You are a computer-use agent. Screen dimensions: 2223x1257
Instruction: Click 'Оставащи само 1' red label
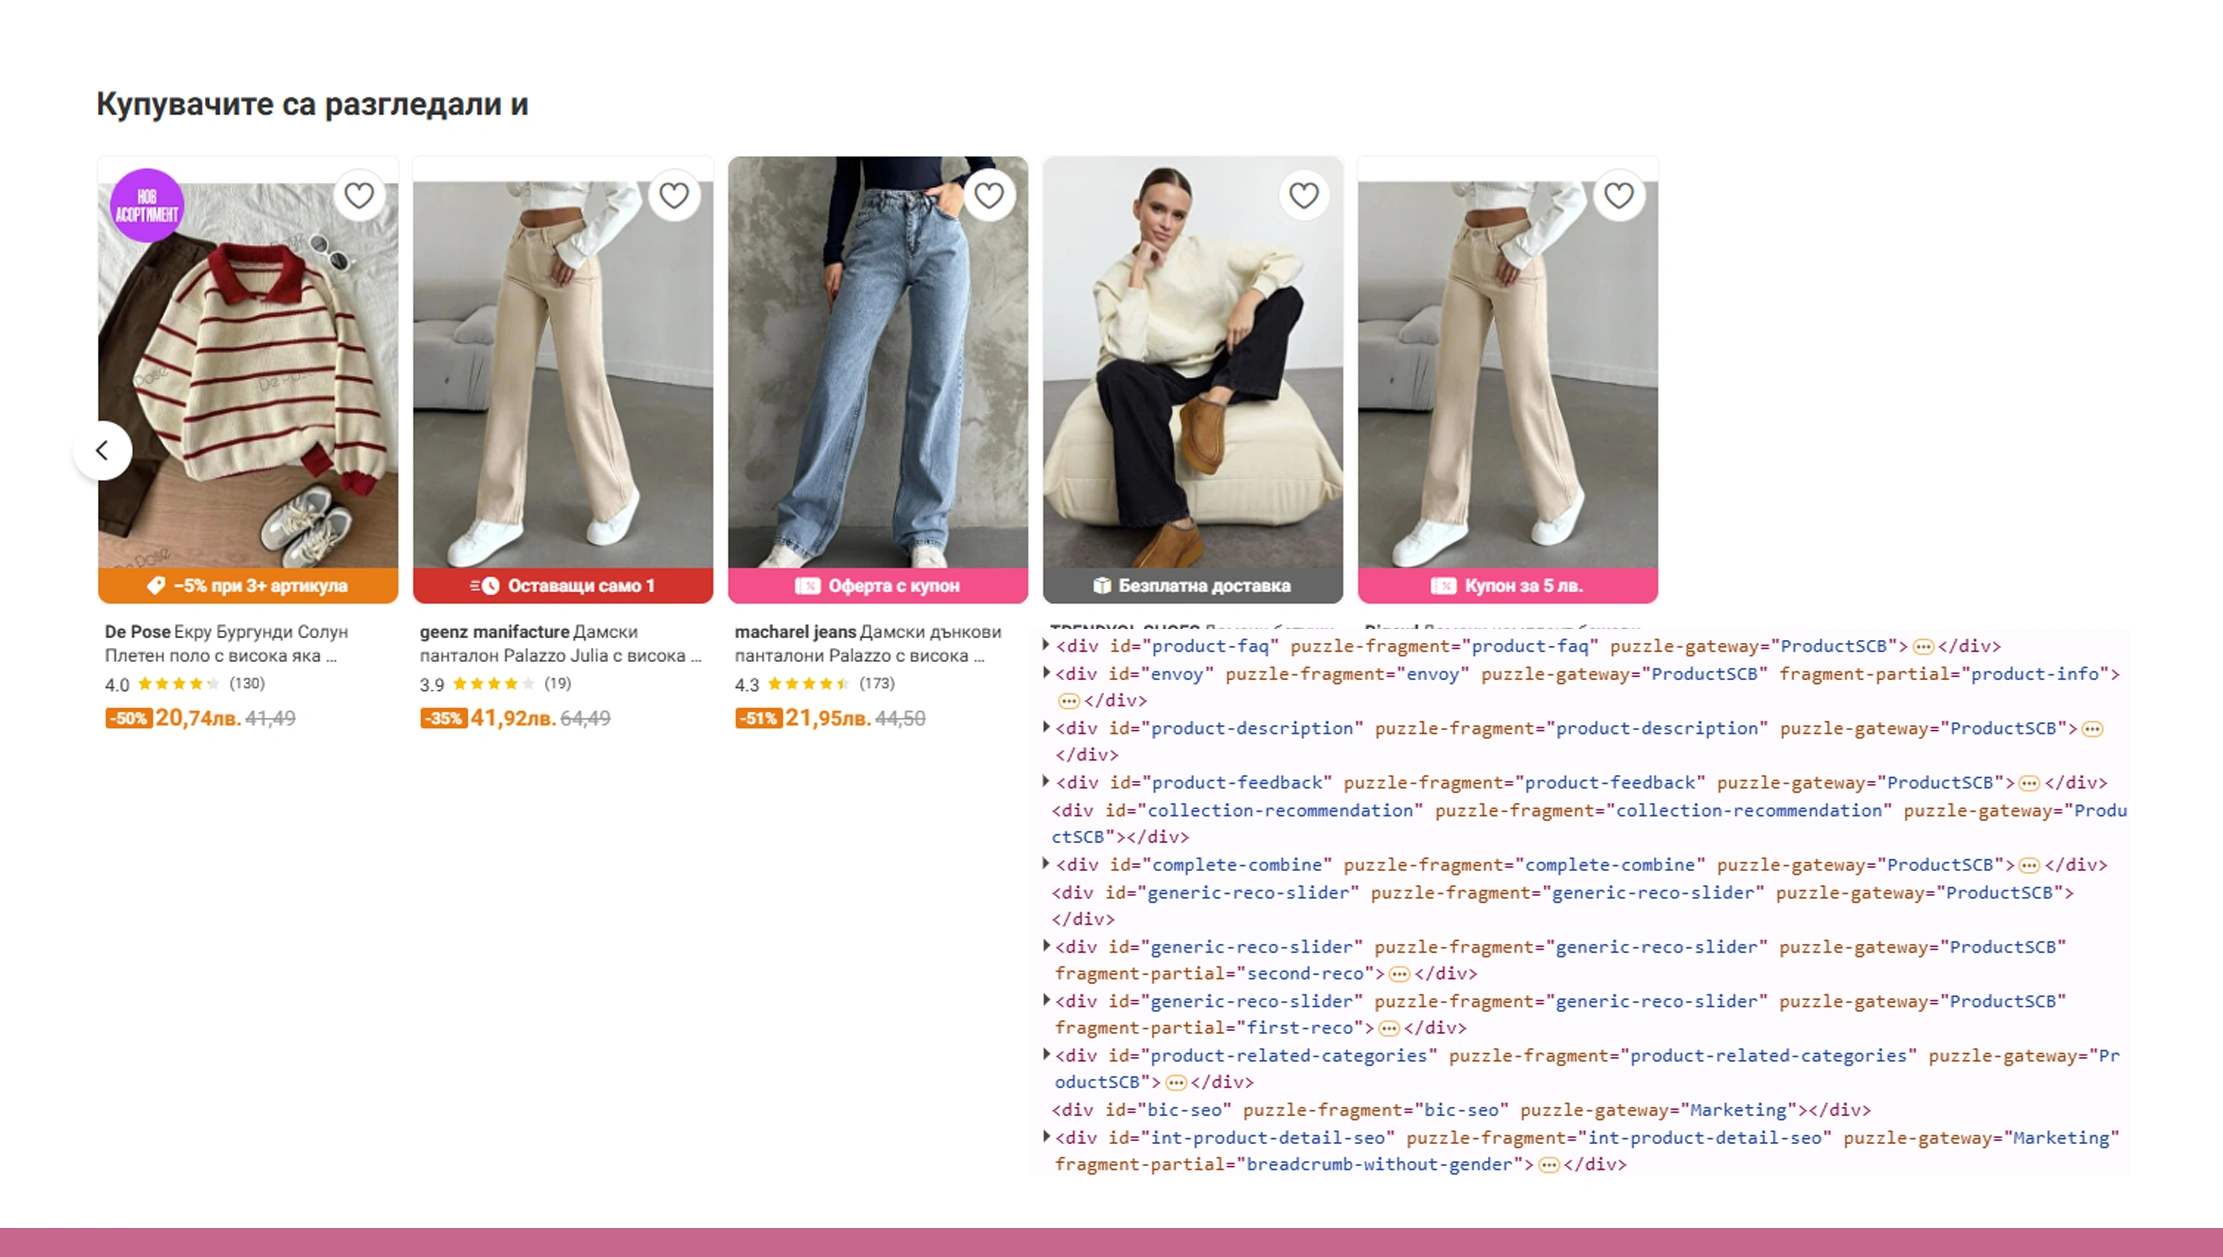tap(563, 586)
